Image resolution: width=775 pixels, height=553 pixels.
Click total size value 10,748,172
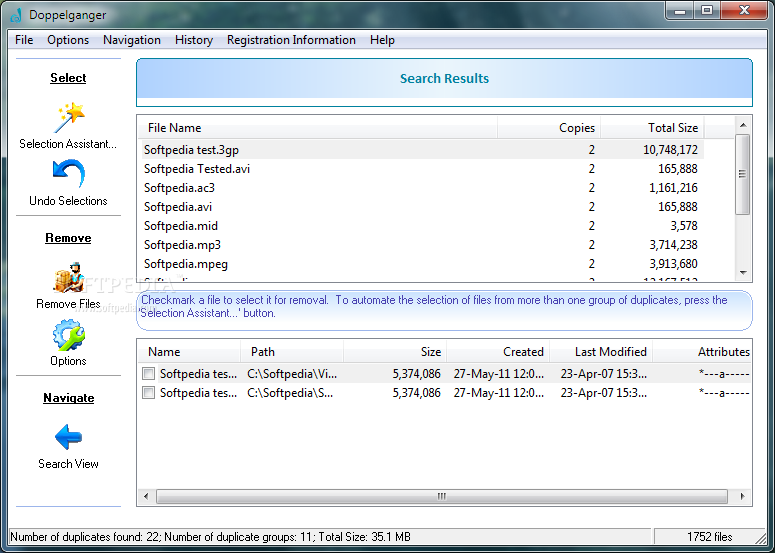(670, 150)
